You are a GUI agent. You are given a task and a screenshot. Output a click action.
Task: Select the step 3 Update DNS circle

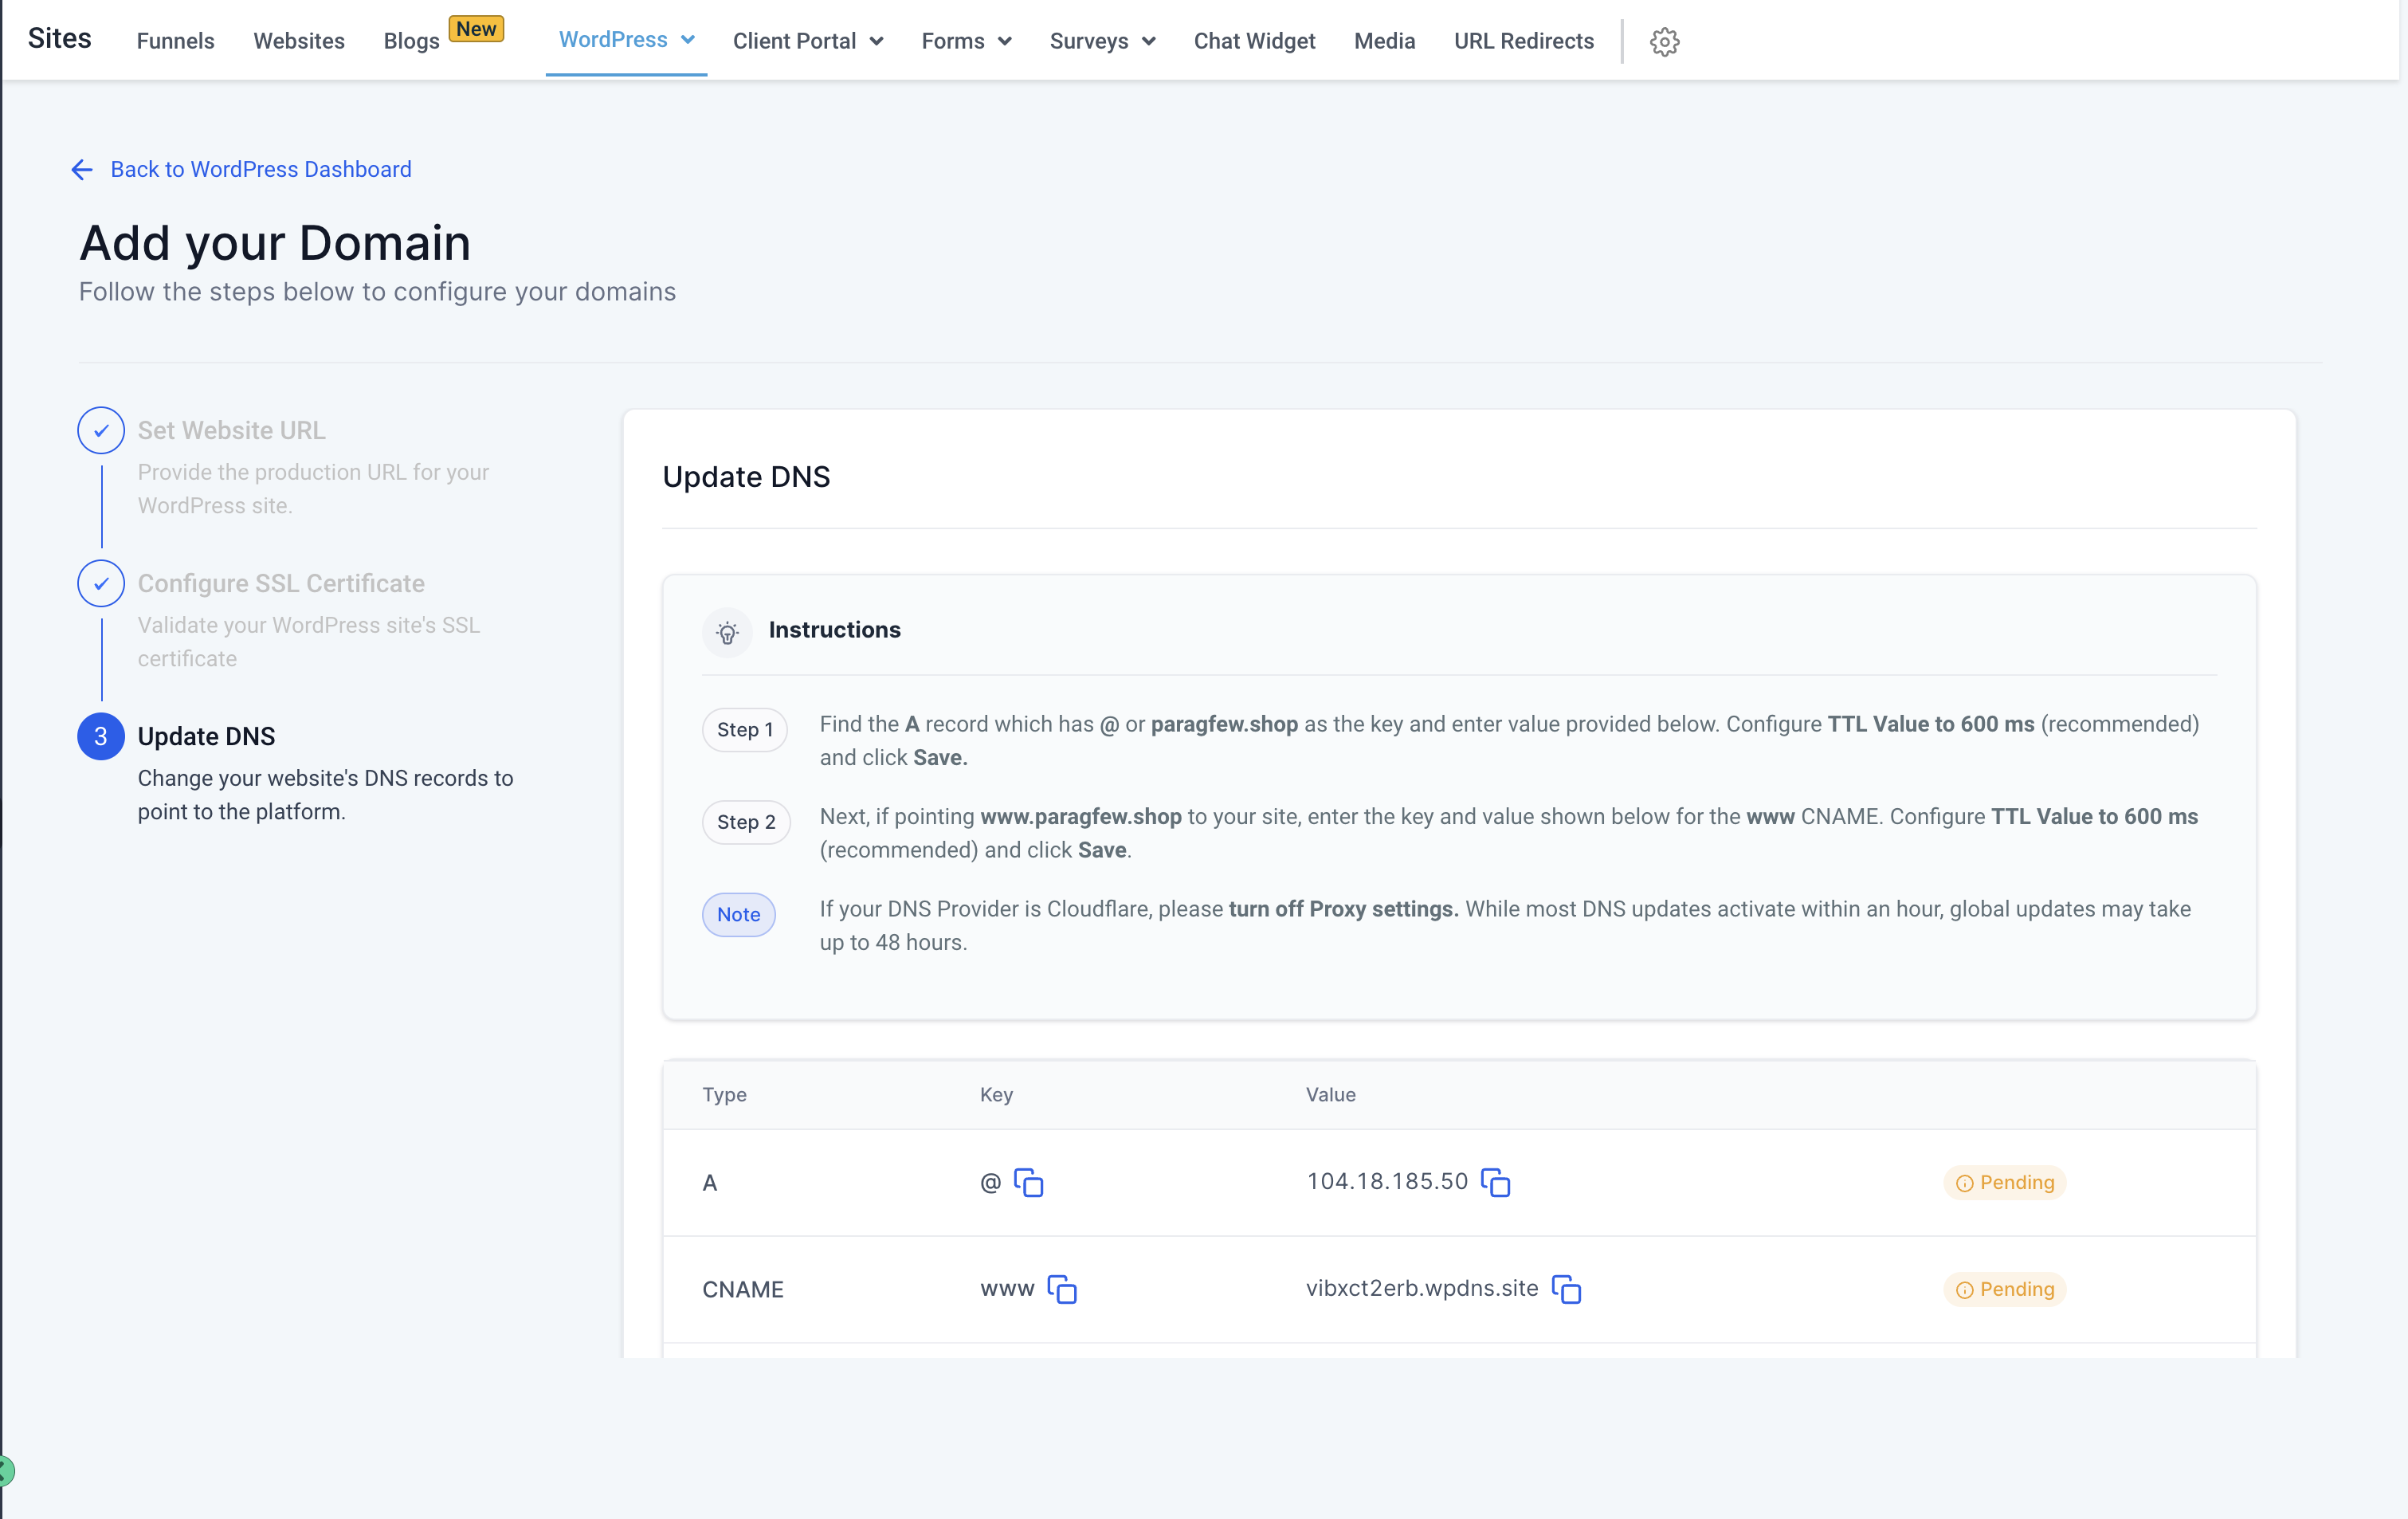click(x=101, y=736)
